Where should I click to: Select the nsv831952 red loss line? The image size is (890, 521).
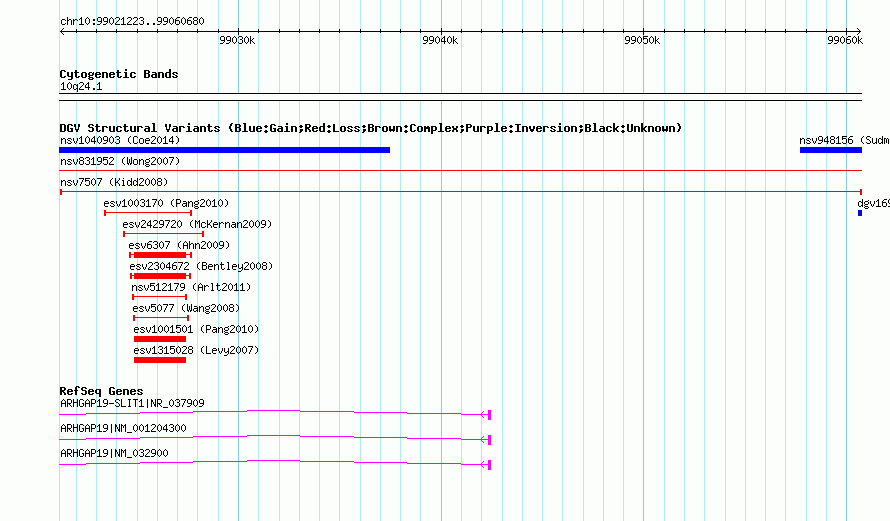pos(460,170)
